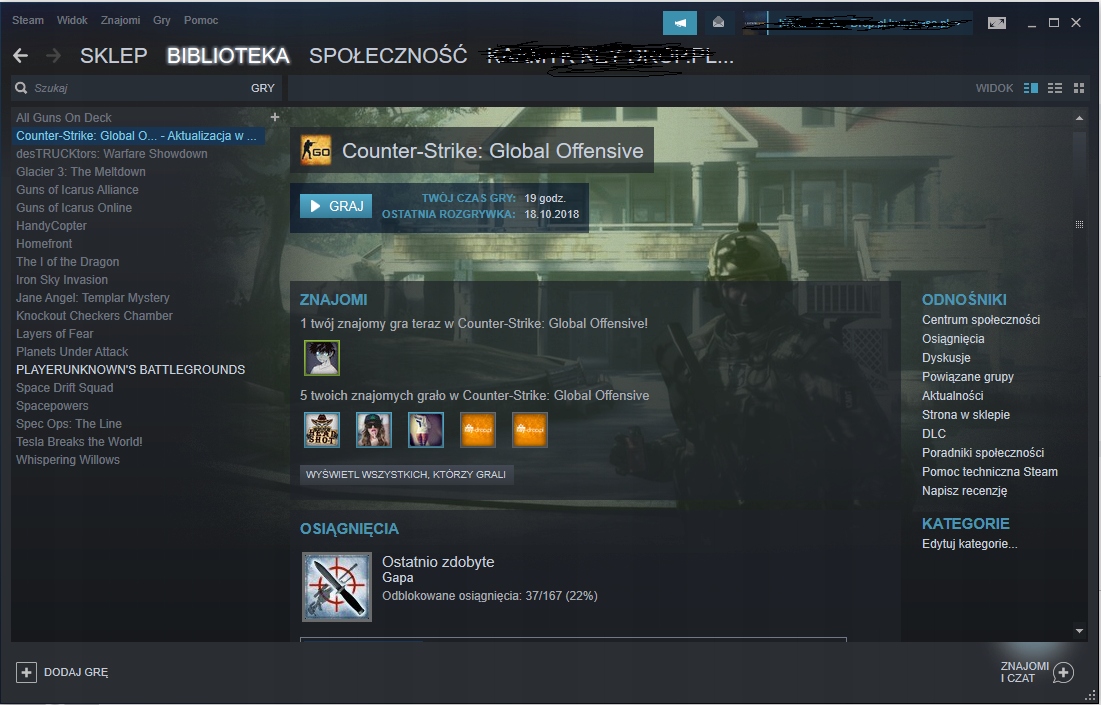
Task: Select Homefront in game list
Action: (x=44, y=244)
